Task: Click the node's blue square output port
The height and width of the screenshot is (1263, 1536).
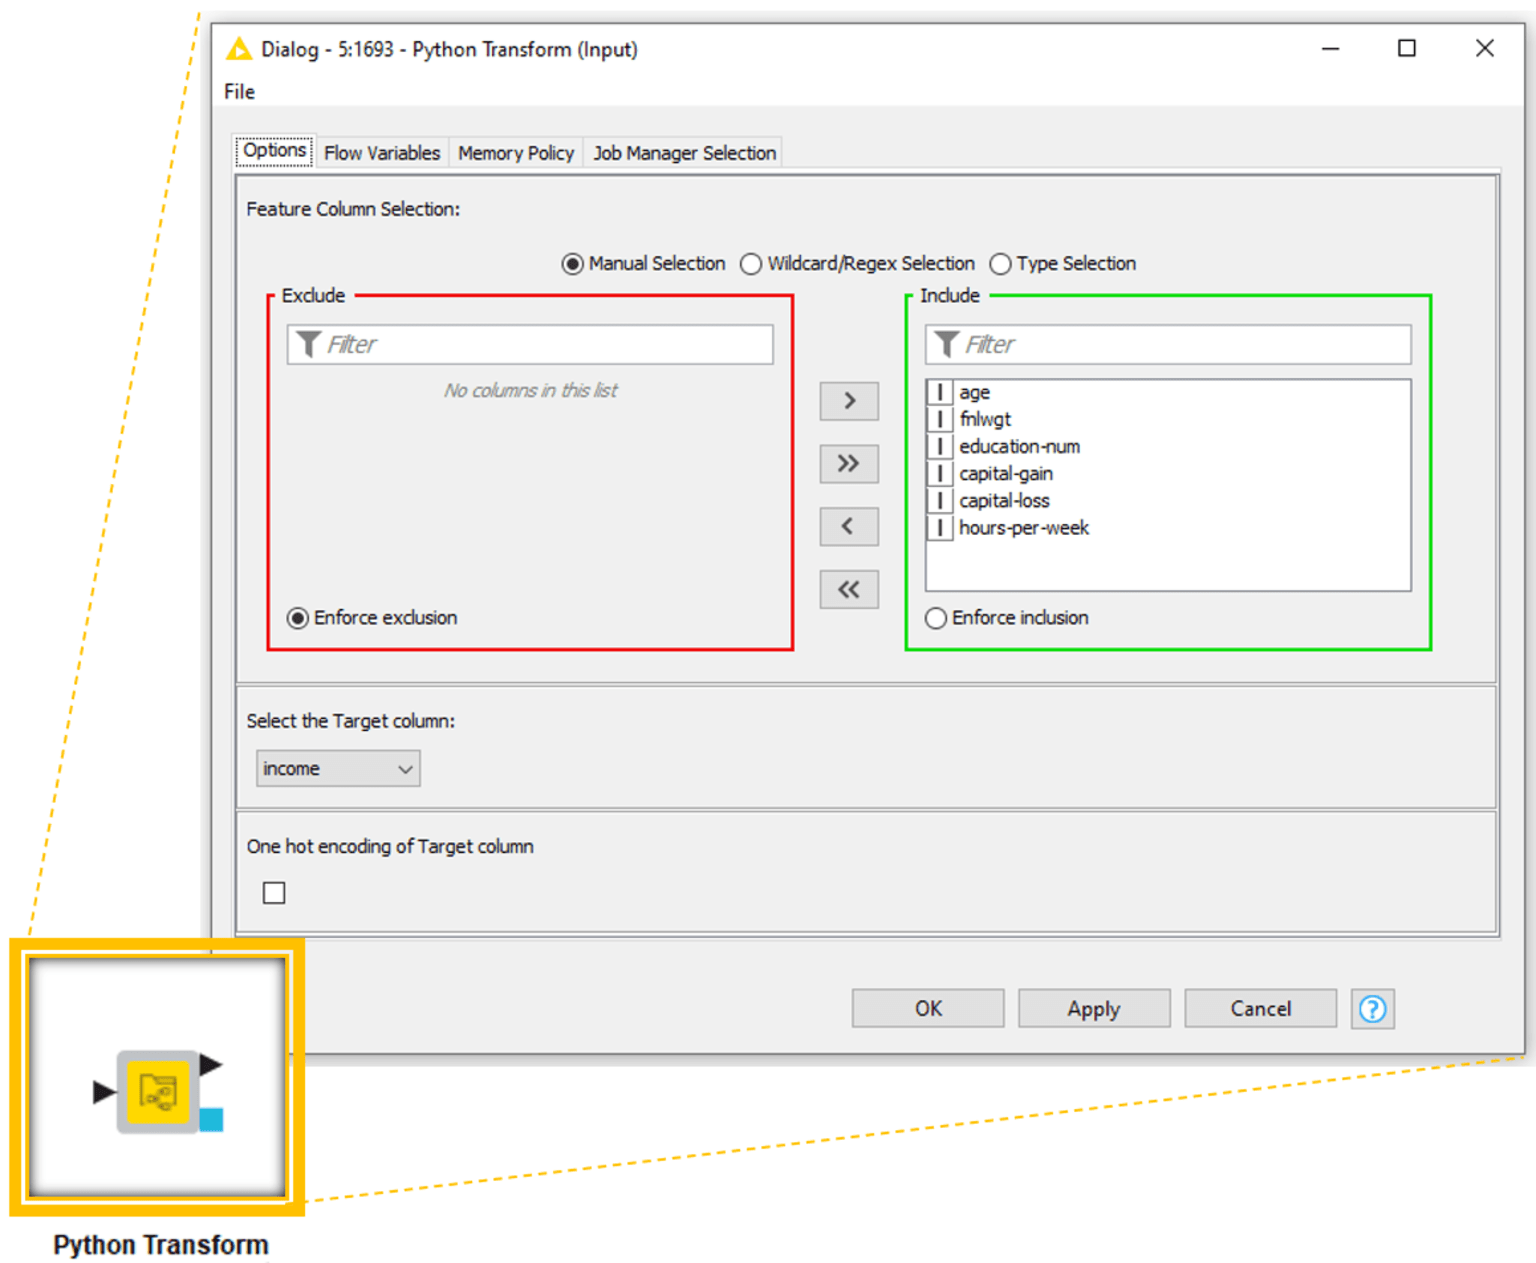Action: [211, 1119]
